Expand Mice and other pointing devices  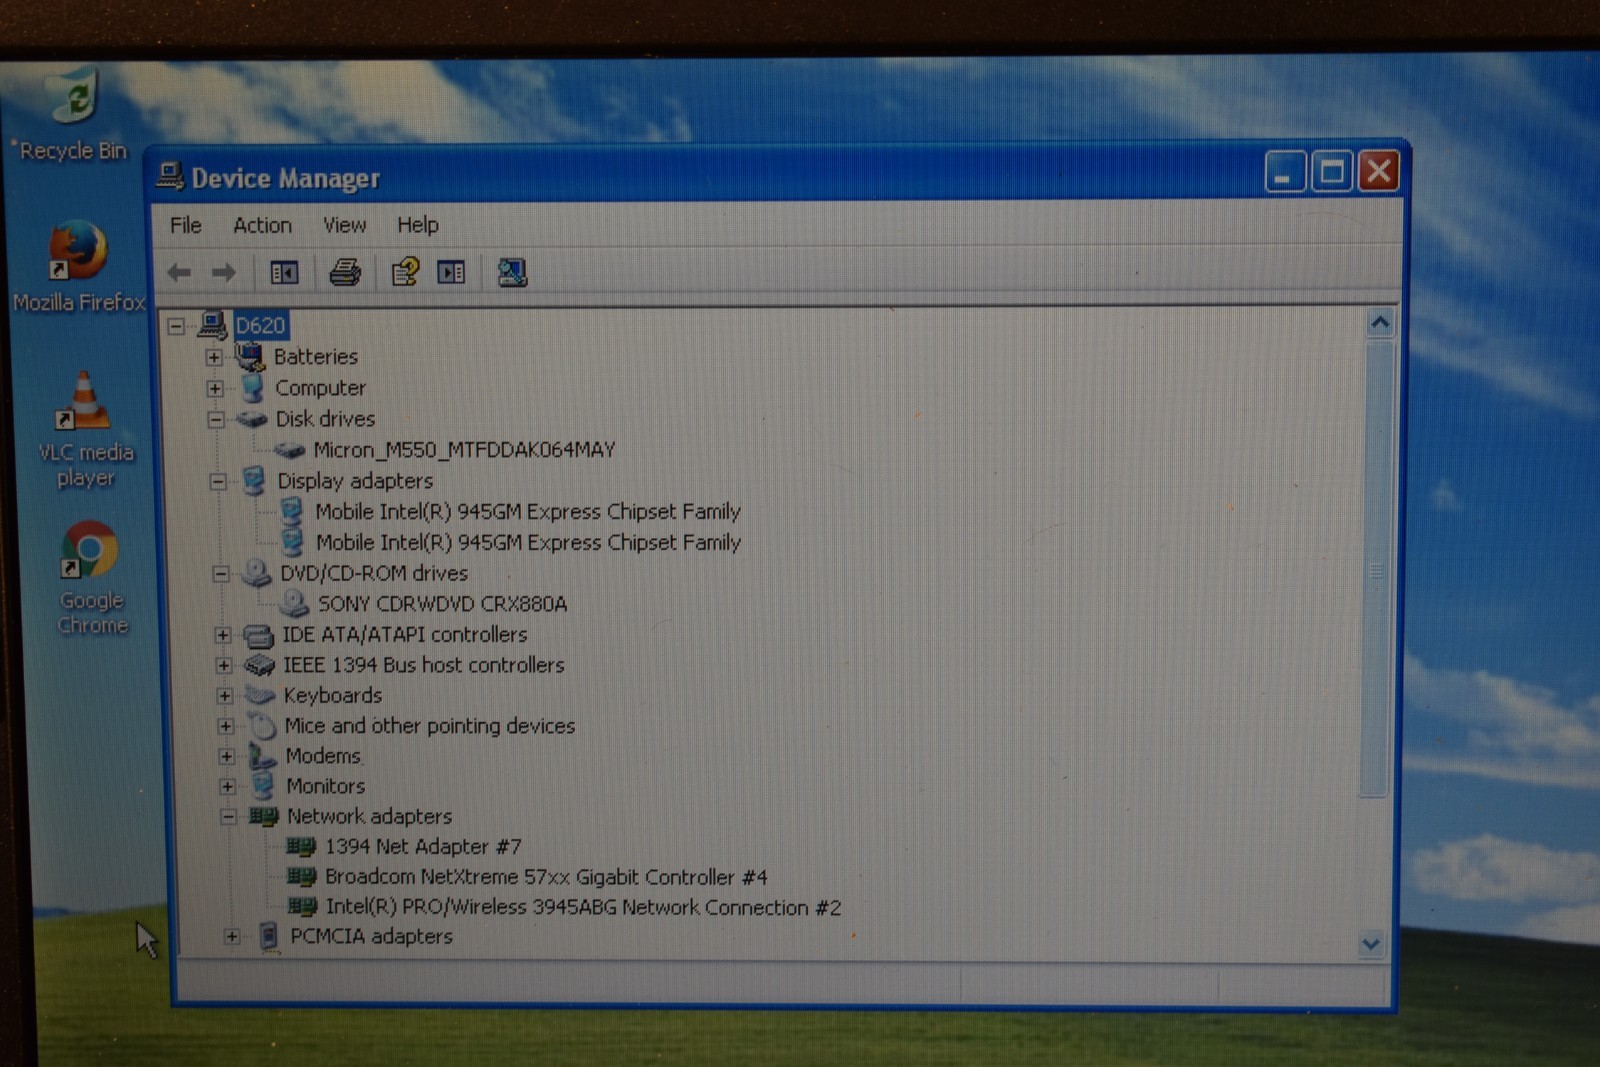click(226, 726)
